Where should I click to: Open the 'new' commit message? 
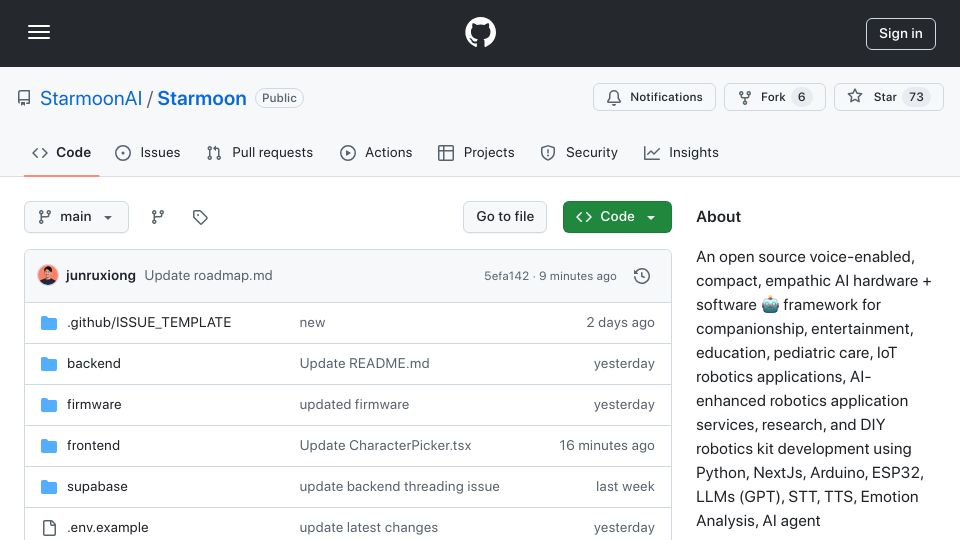pyautogui.click(x=312, y=323)
